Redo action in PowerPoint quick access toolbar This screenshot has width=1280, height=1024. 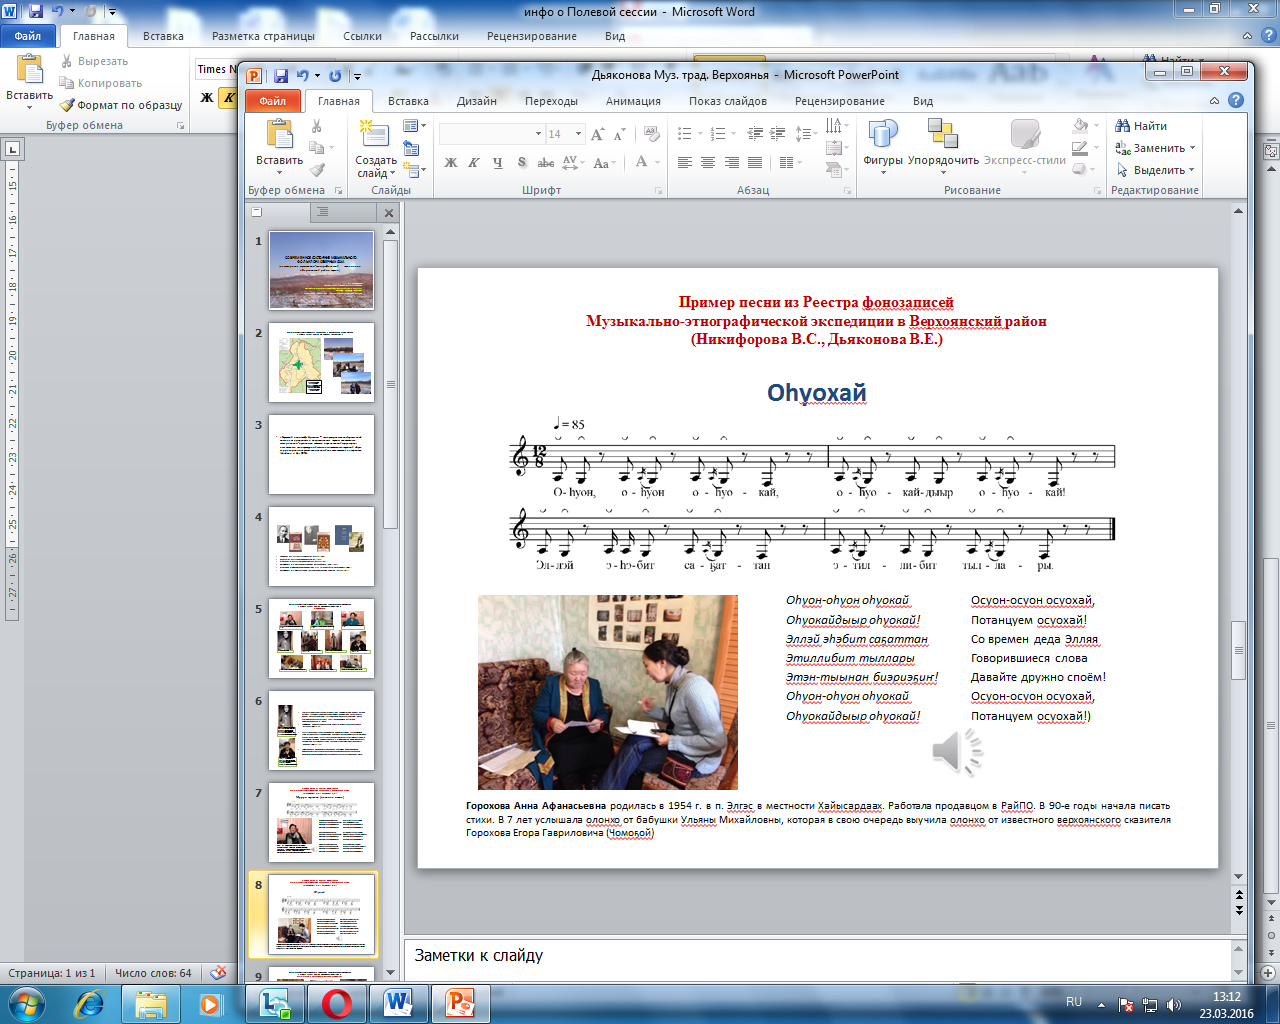pos(335,76)
